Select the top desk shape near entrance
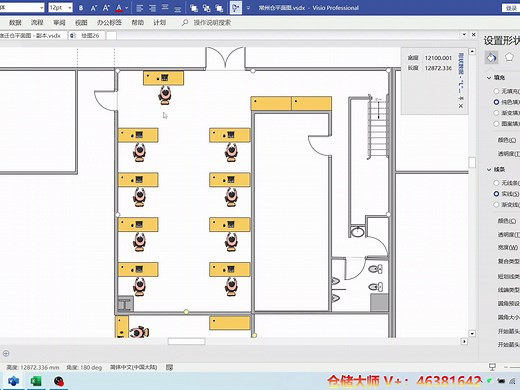Viewport: 520px width, 390px height. pos(163,78)
